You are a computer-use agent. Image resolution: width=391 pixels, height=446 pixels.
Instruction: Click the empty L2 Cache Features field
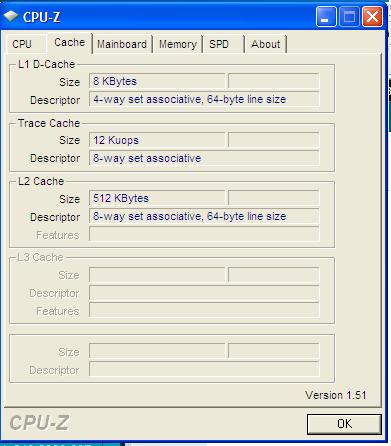[204, 234]
